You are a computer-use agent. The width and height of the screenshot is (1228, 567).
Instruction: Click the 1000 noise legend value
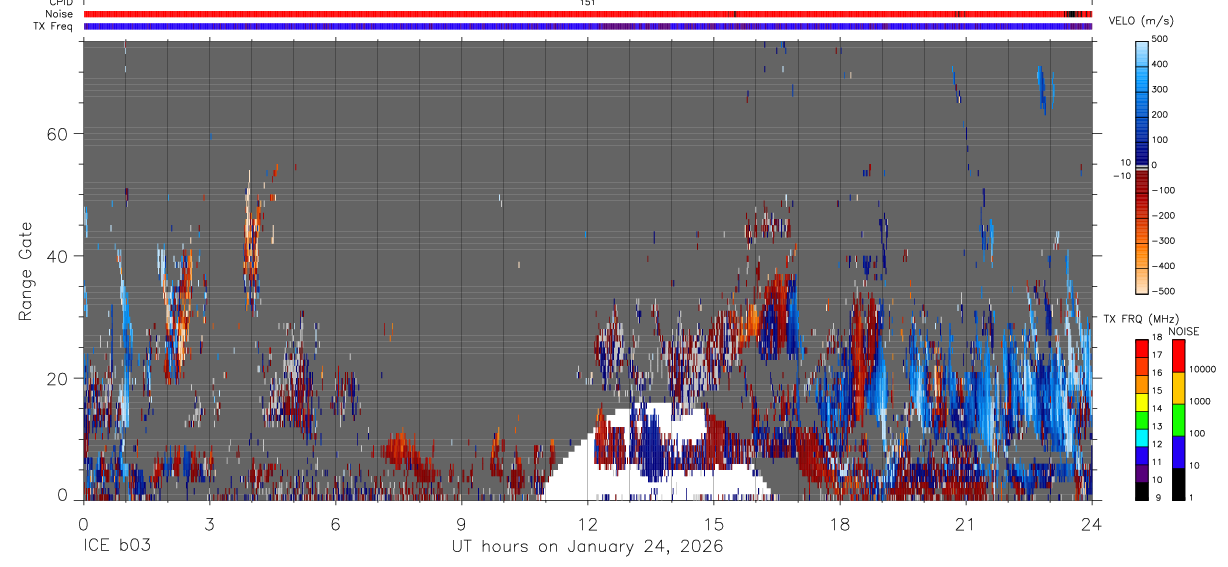coord(1199,401)
